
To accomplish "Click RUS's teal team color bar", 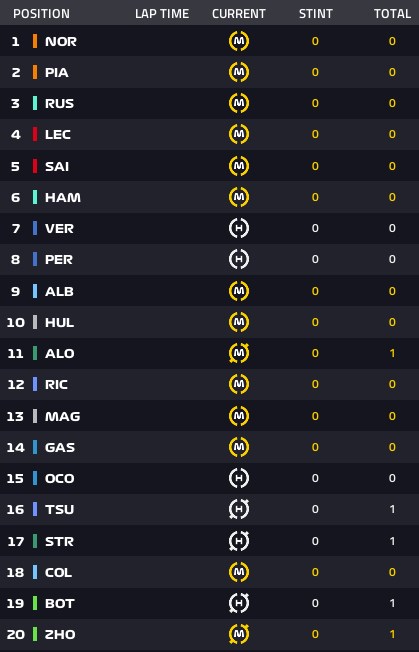I will click(x=35, y=103).
